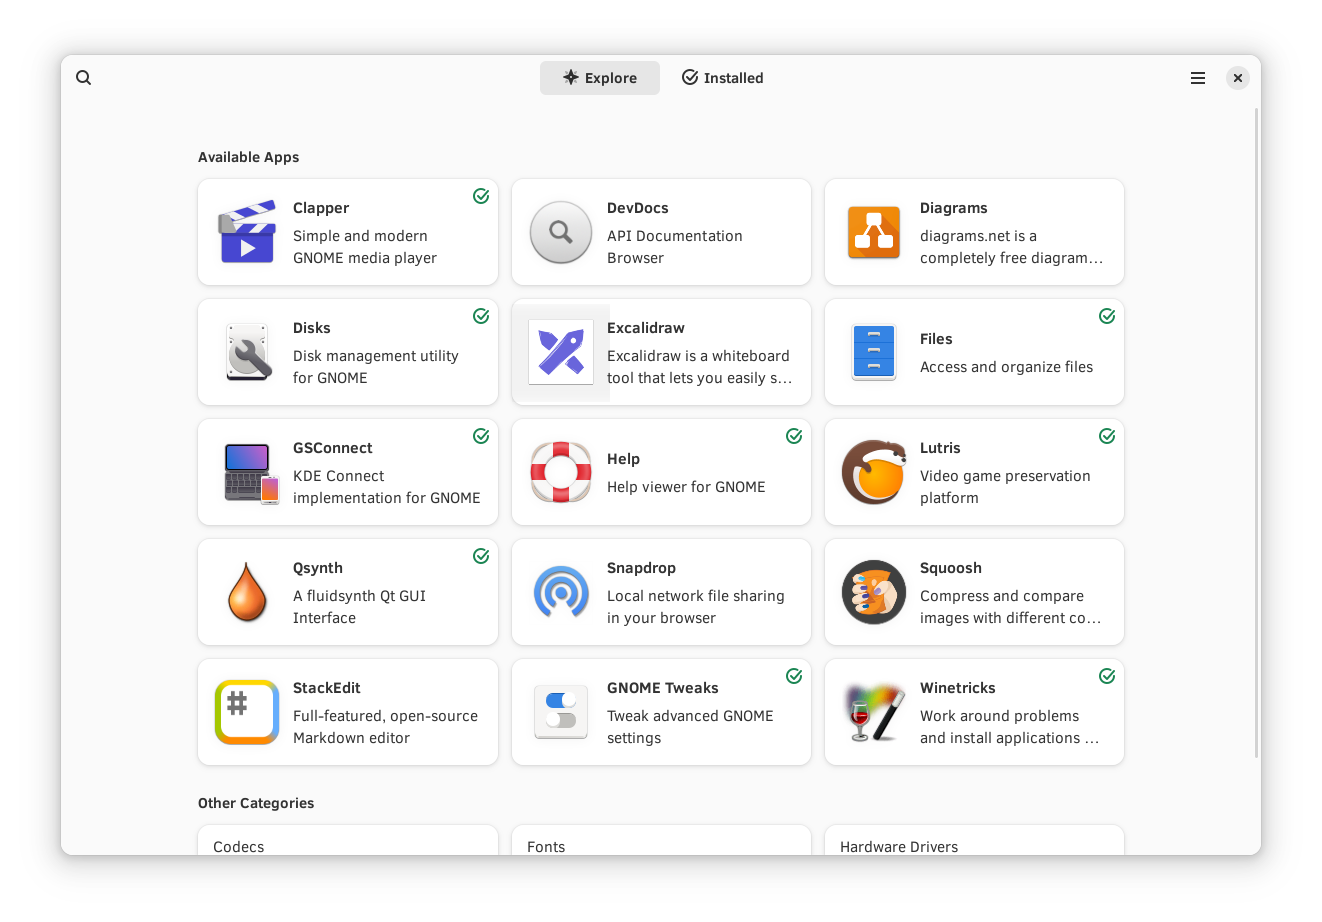
Task: Click the Excalidraw app icon
Action: click(561, 352)
